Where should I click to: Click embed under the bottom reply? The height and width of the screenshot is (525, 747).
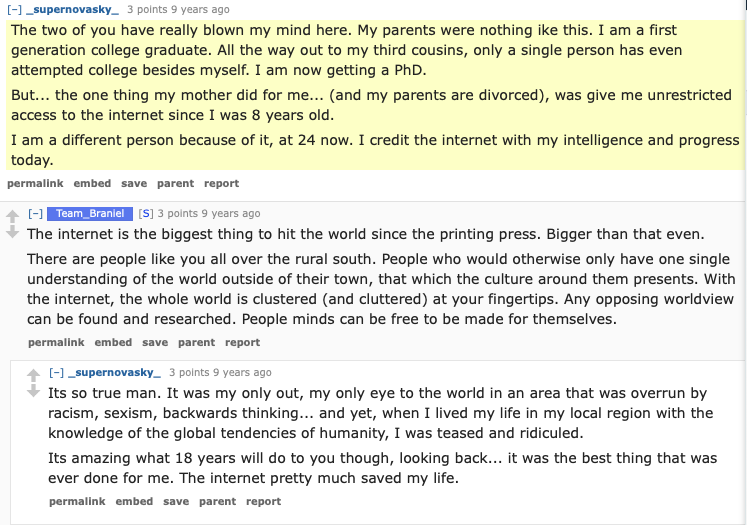[x=134, y=501]
